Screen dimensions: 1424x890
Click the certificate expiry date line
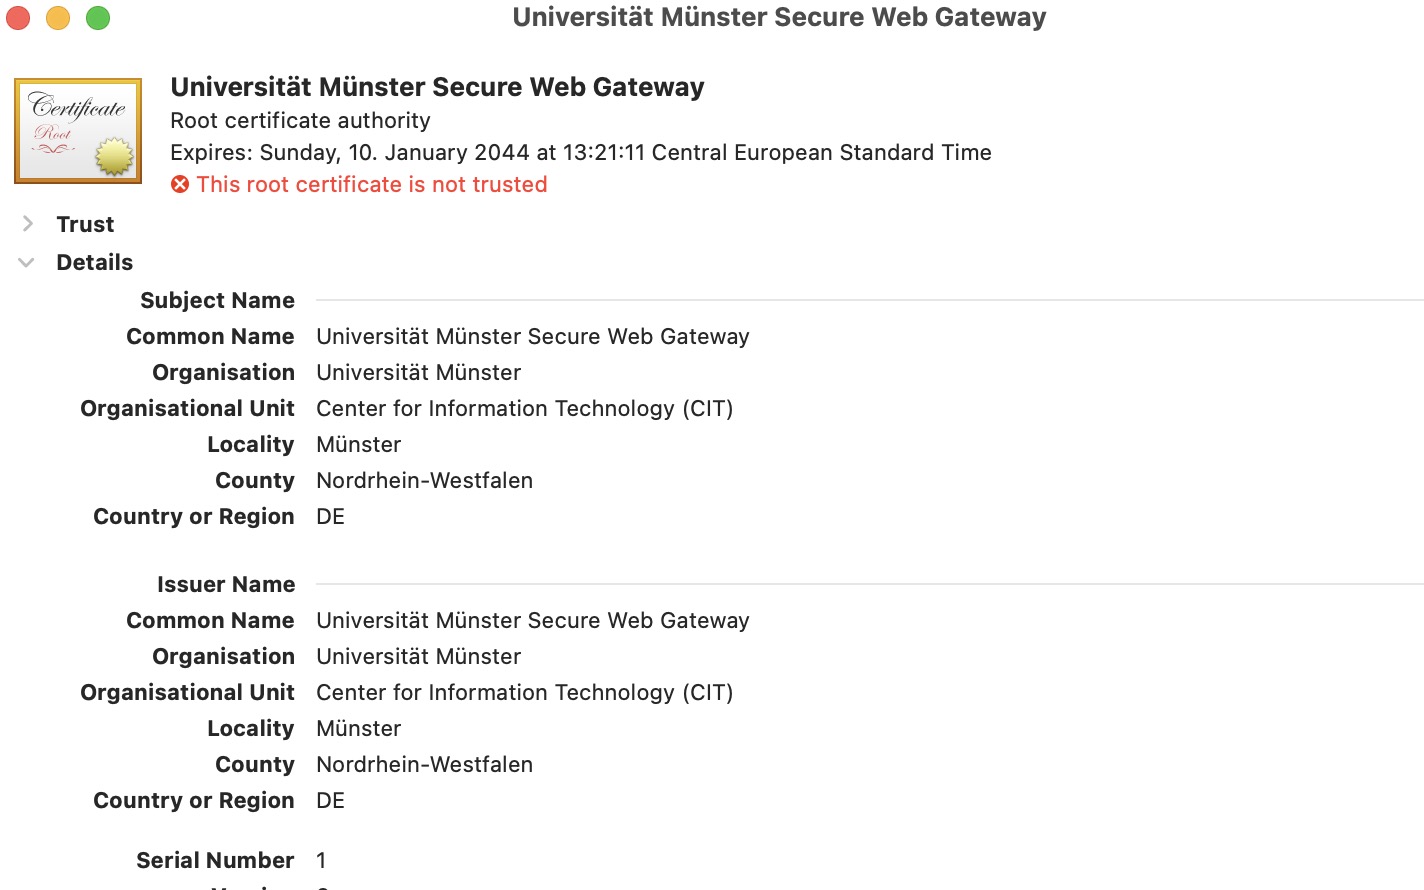(x=580, y=153)
